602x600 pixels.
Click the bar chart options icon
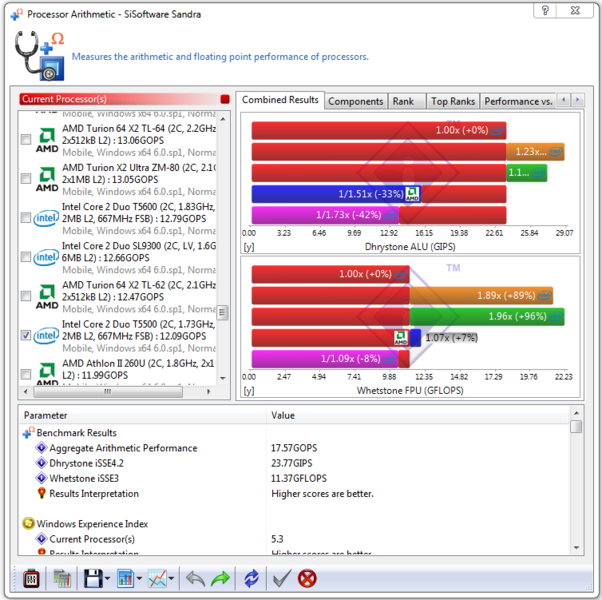pos(125,579)
